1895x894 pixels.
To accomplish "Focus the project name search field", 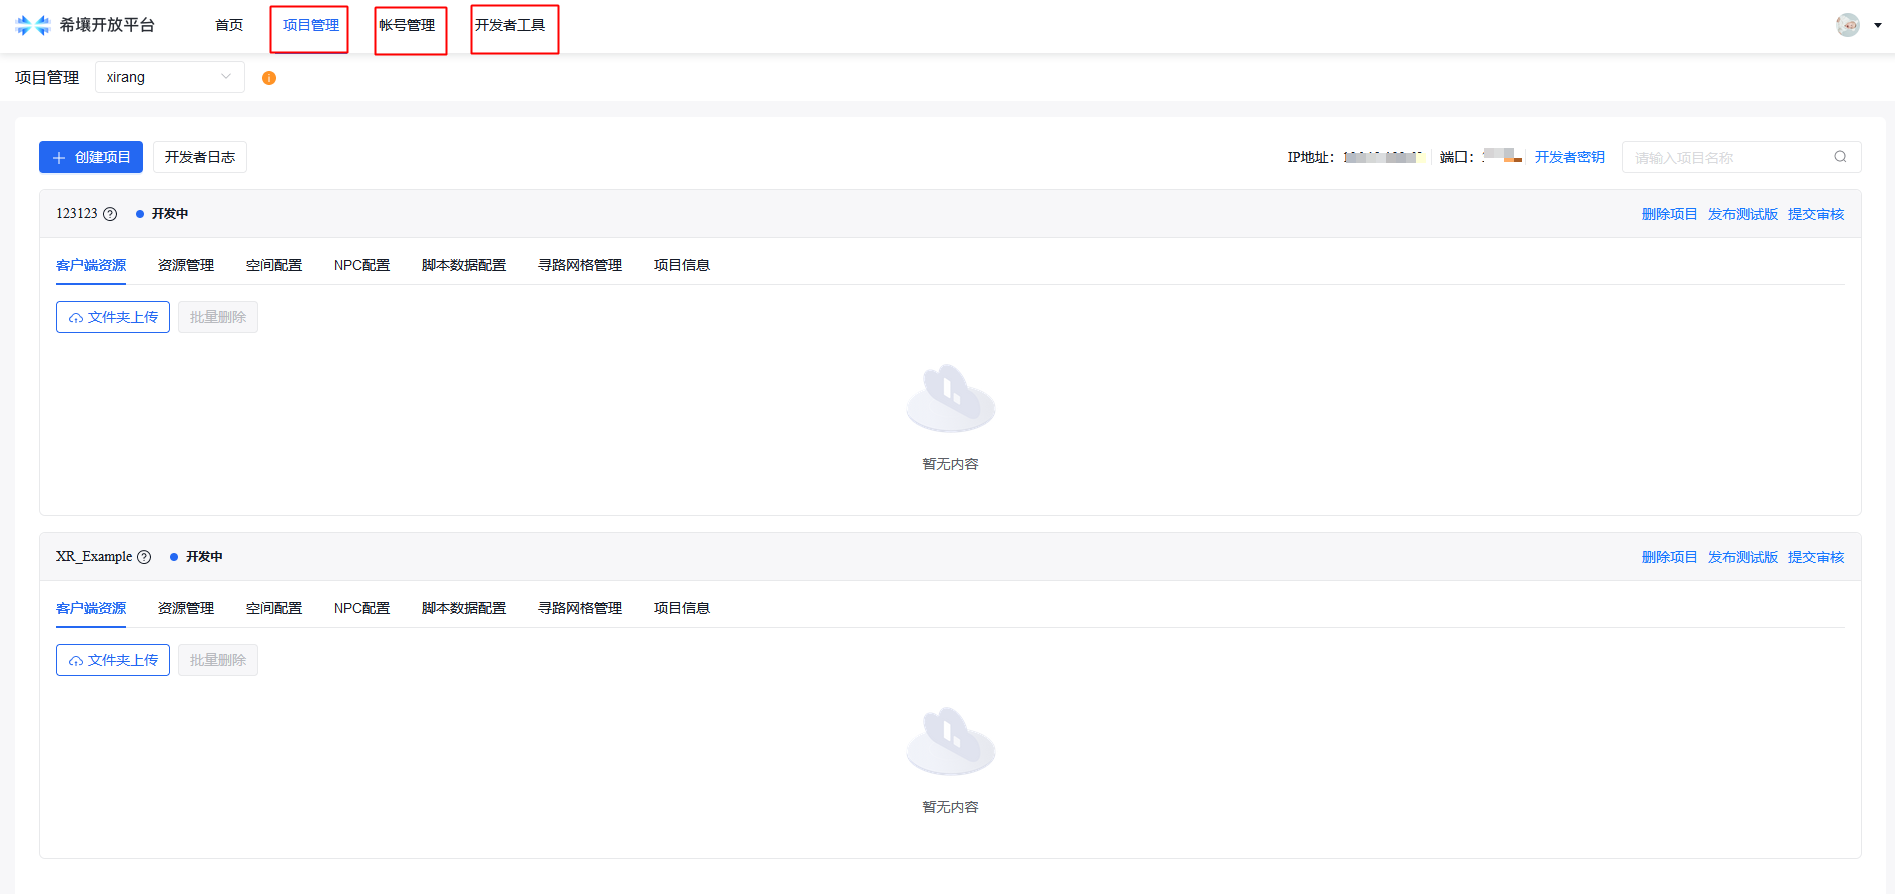I will [1728, 157].
